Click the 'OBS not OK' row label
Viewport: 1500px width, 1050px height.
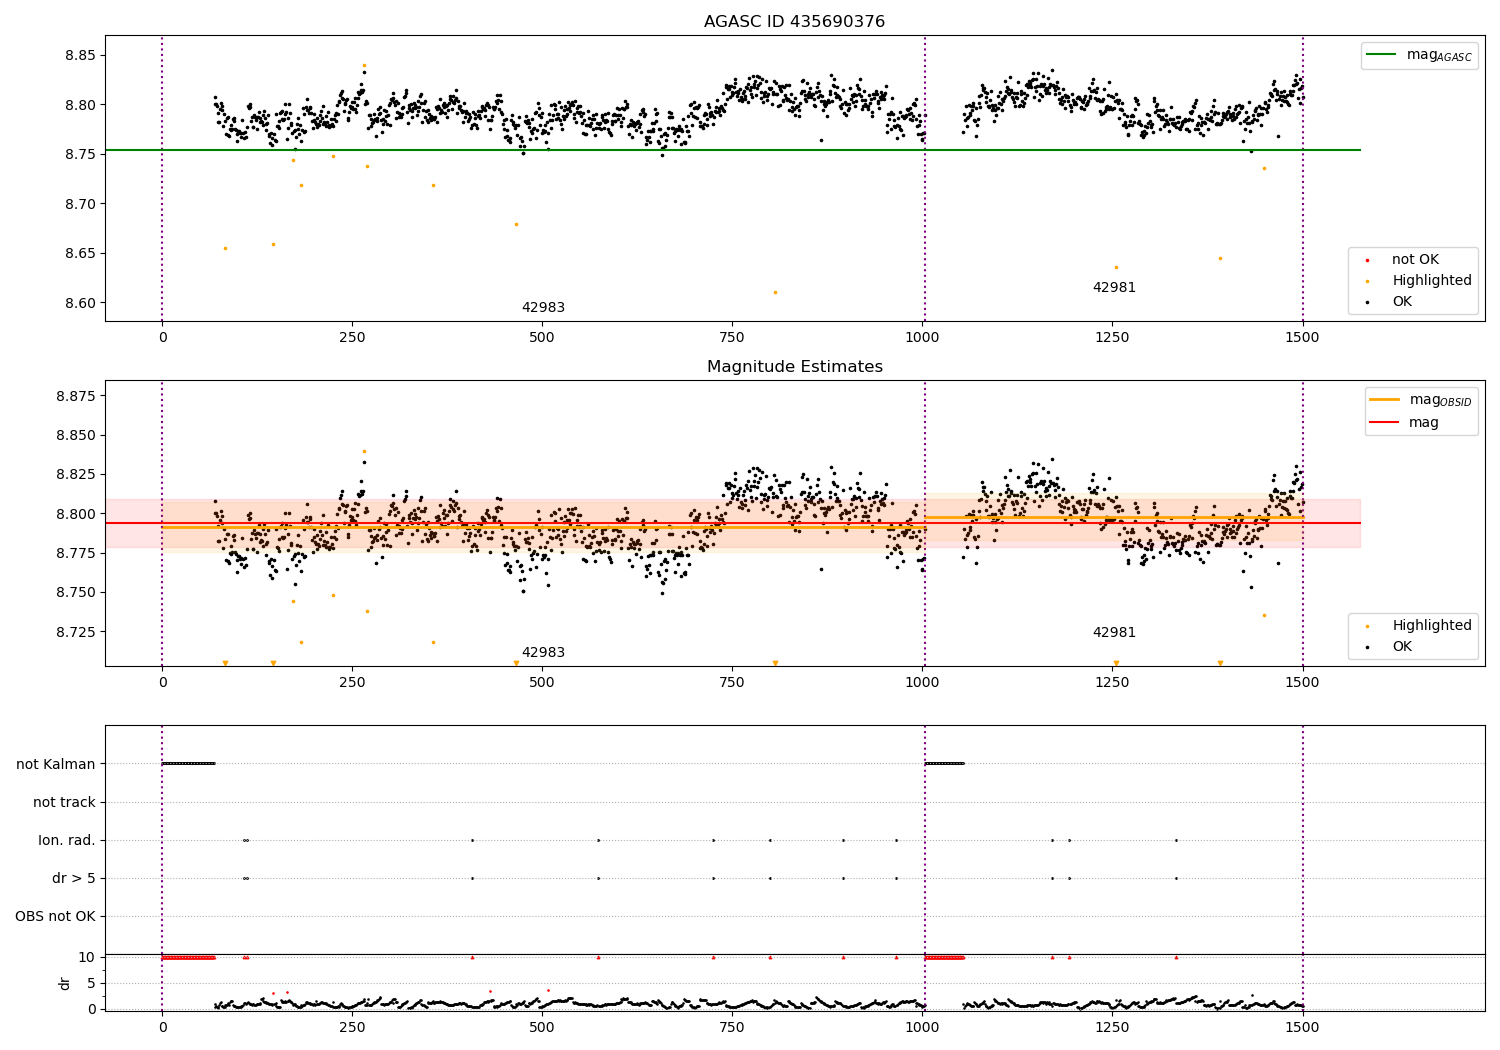point(56,916)
